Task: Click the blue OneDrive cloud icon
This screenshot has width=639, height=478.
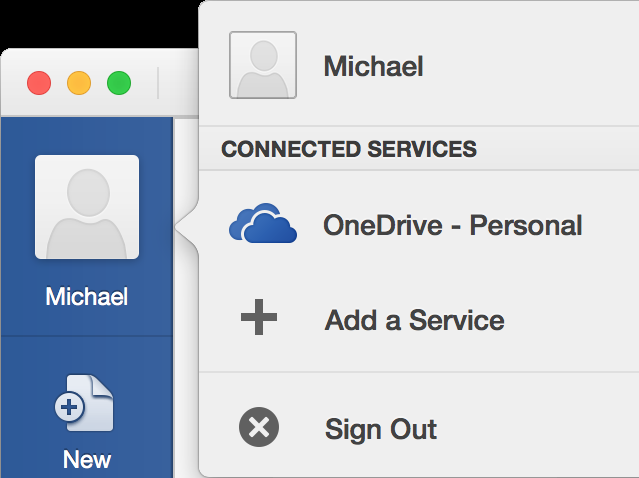Action: tap(263, 223)
